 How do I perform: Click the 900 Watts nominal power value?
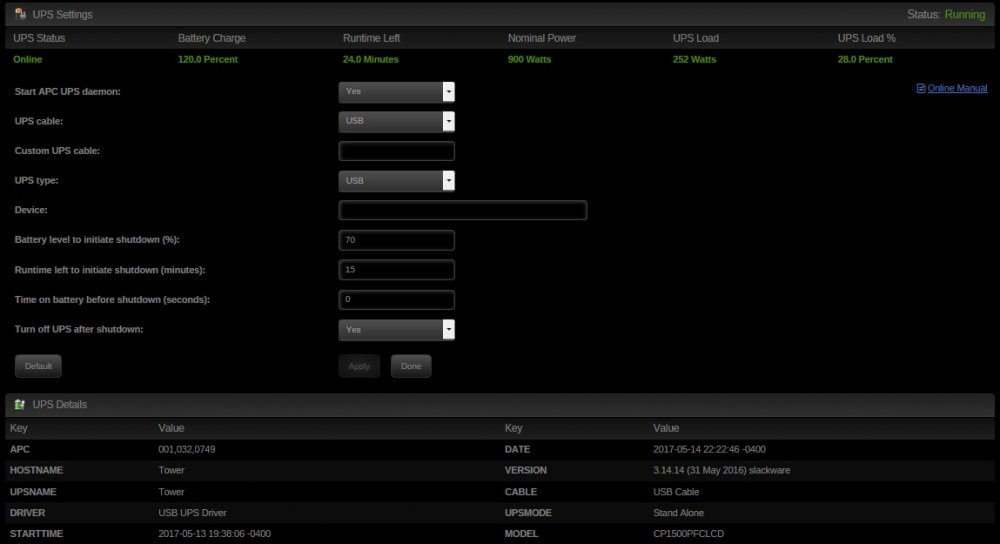pyautogui.click(x=529, y=59)
